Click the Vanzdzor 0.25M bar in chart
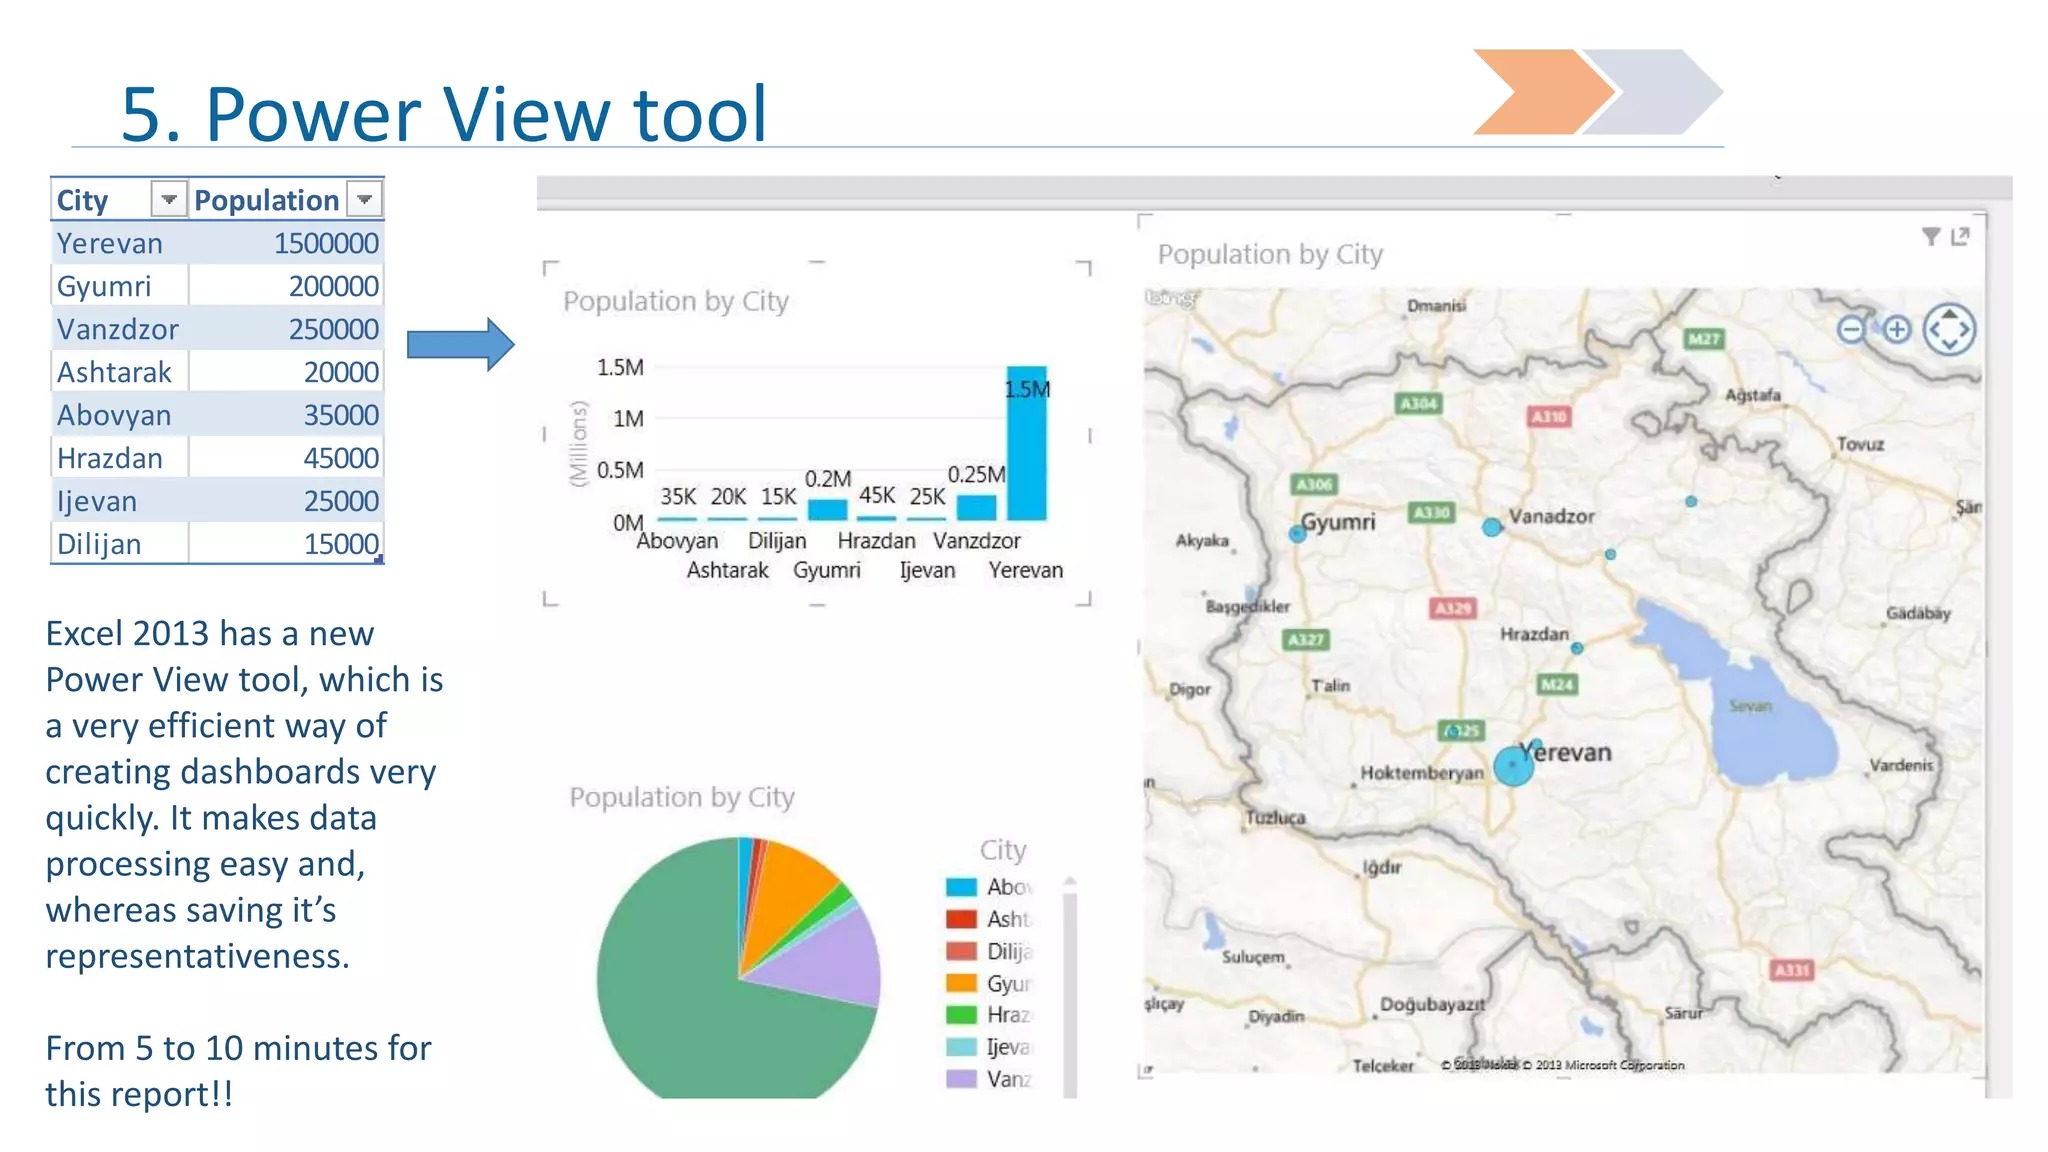The image size is (2048, 1152). pyautogui.click(x=976, y=508)
